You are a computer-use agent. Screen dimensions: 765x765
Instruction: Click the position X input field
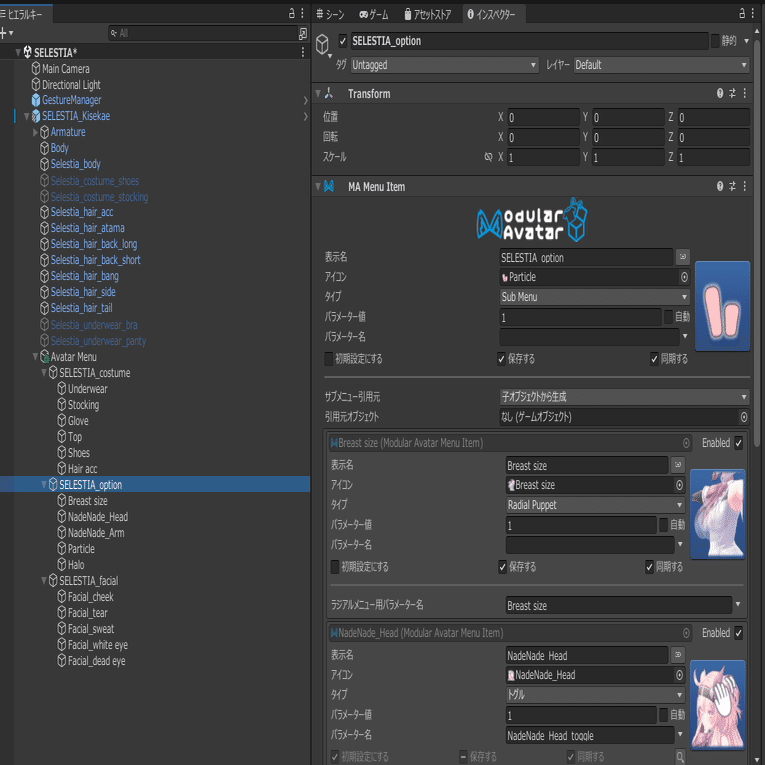(544, 117)
